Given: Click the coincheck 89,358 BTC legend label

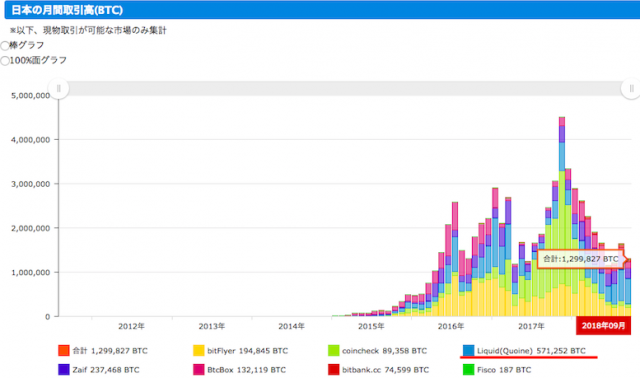Looking at the screenshot, I should tap(384, 351).
